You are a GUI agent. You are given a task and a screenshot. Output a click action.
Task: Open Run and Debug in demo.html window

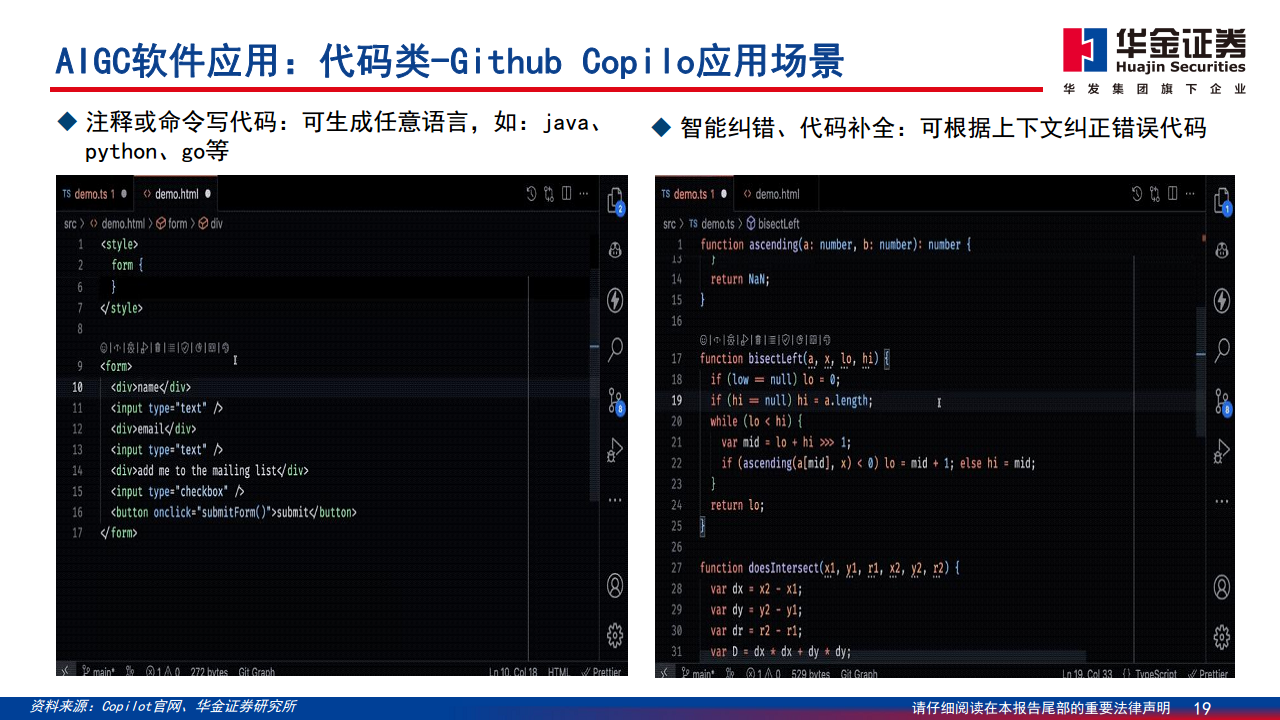pos(615,451)
